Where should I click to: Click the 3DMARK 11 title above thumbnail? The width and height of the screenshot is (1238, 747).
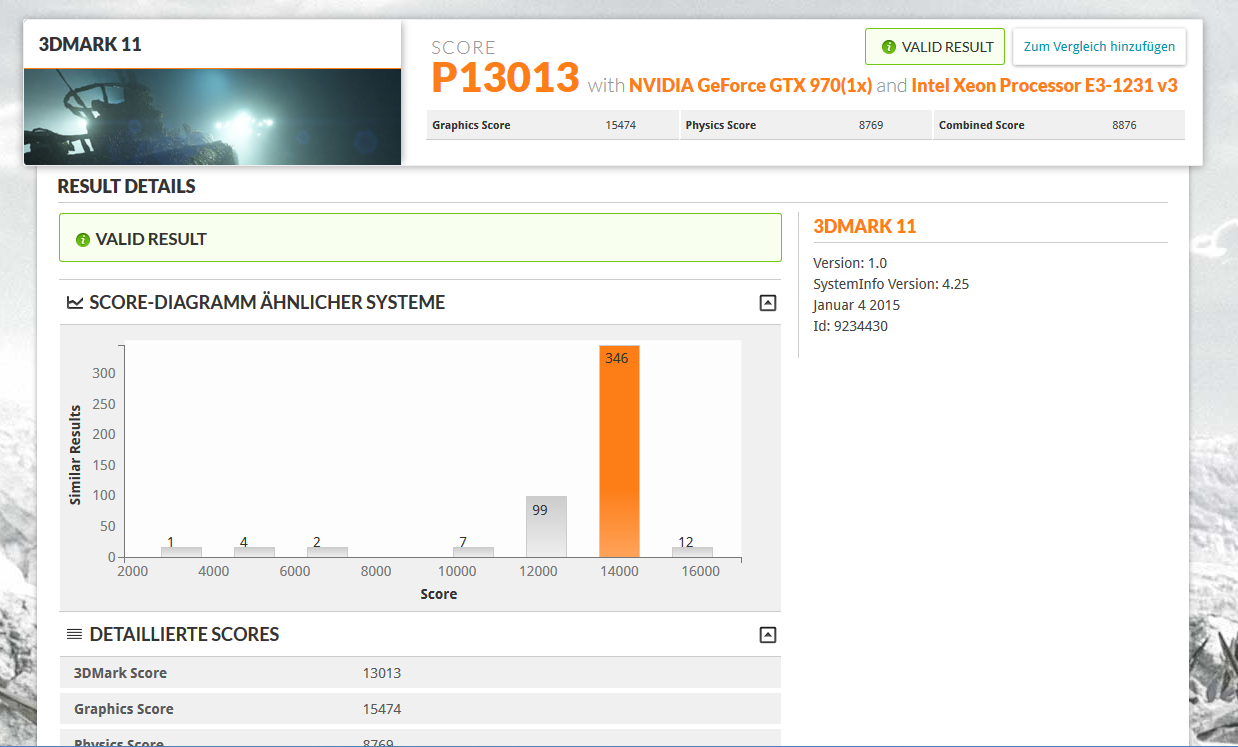pyautogui.click(x=90, y=45)
